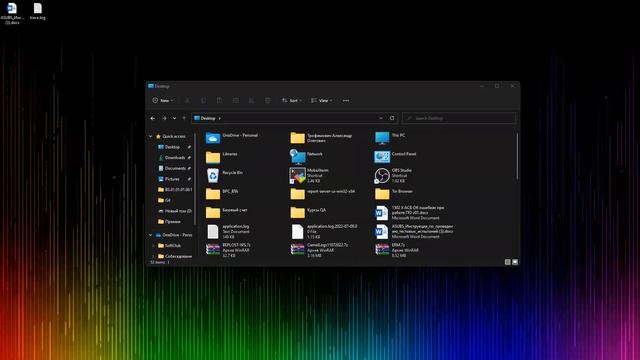The image size is (640, 360).
Task: Expand the SoftClub folder in sidebar
Action: 153,246
